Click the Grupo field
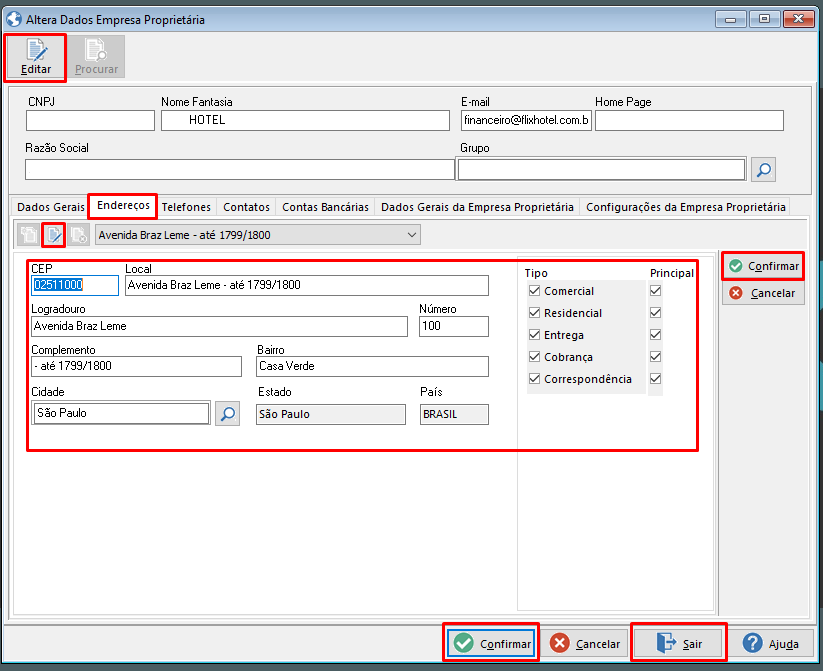 602,170
